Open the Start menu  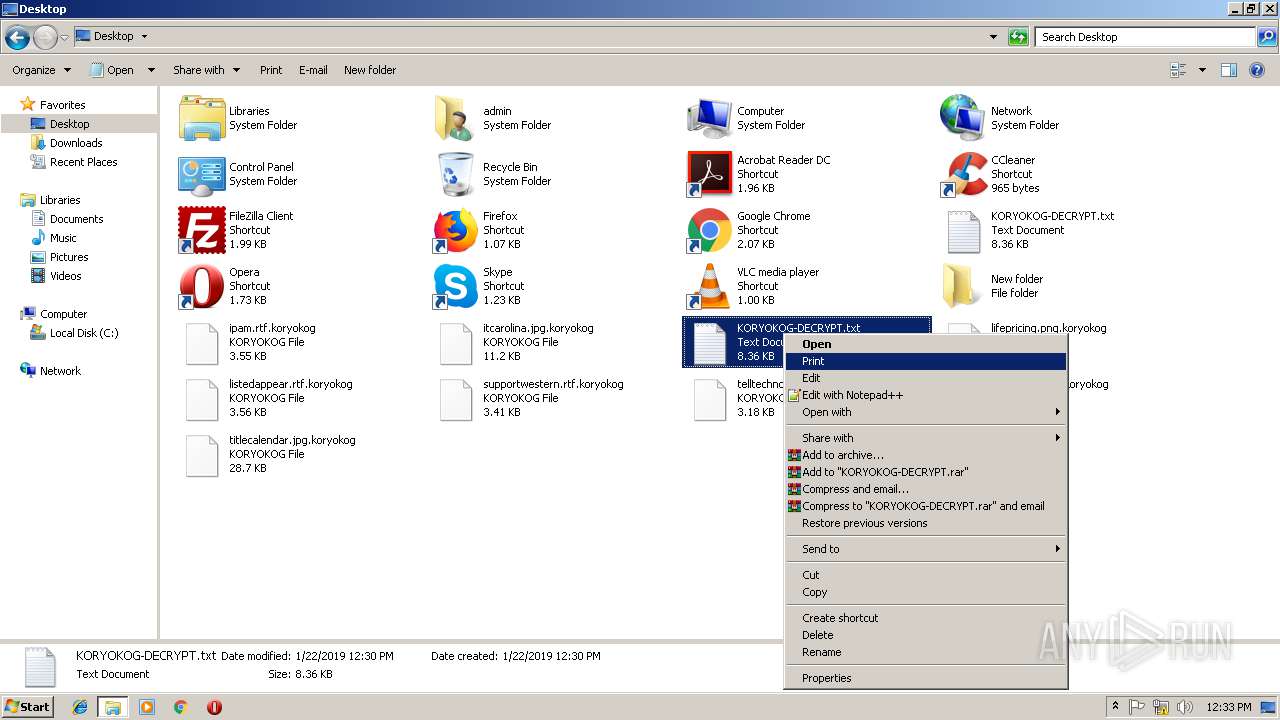28,706
